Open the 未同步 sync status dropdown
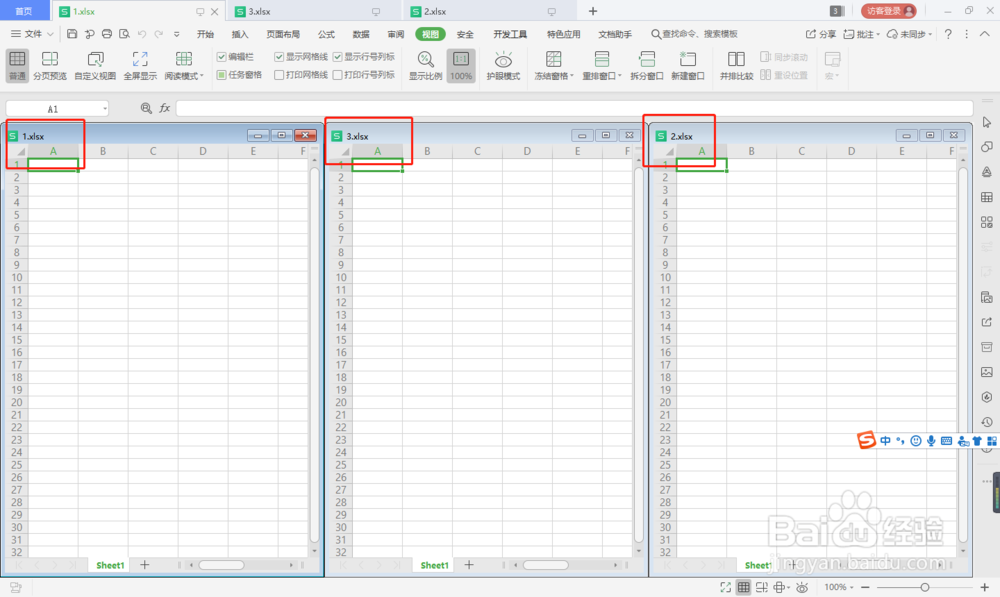Screen dimensions: 1000x597 909,34
